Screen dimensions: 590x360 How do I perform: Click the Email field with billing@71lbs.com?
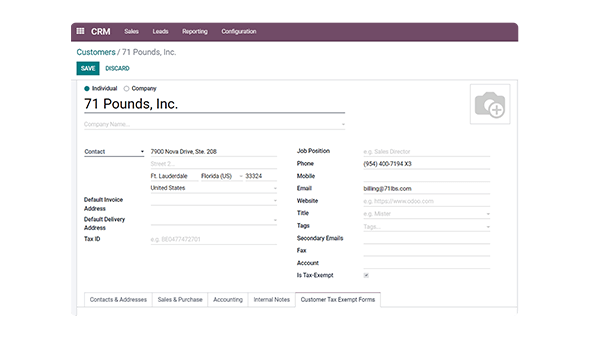(x=426, y=188)
